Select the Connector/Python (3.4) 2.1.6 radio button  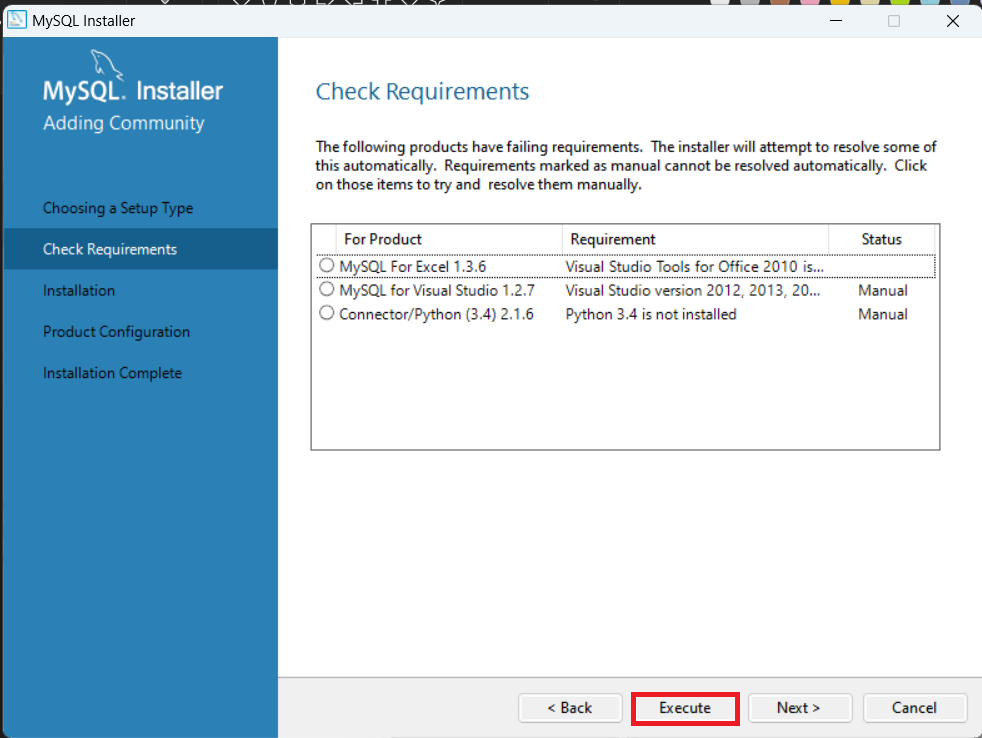tap(326, 313)
